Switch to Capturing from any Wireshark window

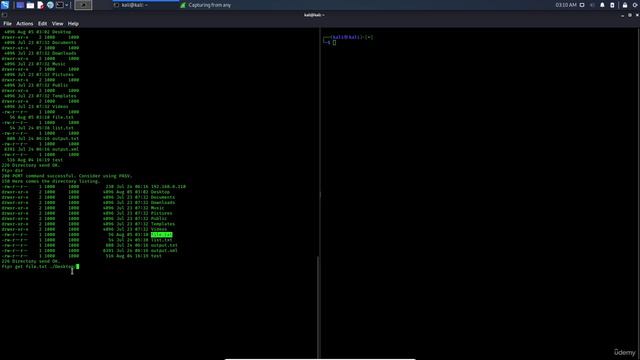[x=206, y=5]
